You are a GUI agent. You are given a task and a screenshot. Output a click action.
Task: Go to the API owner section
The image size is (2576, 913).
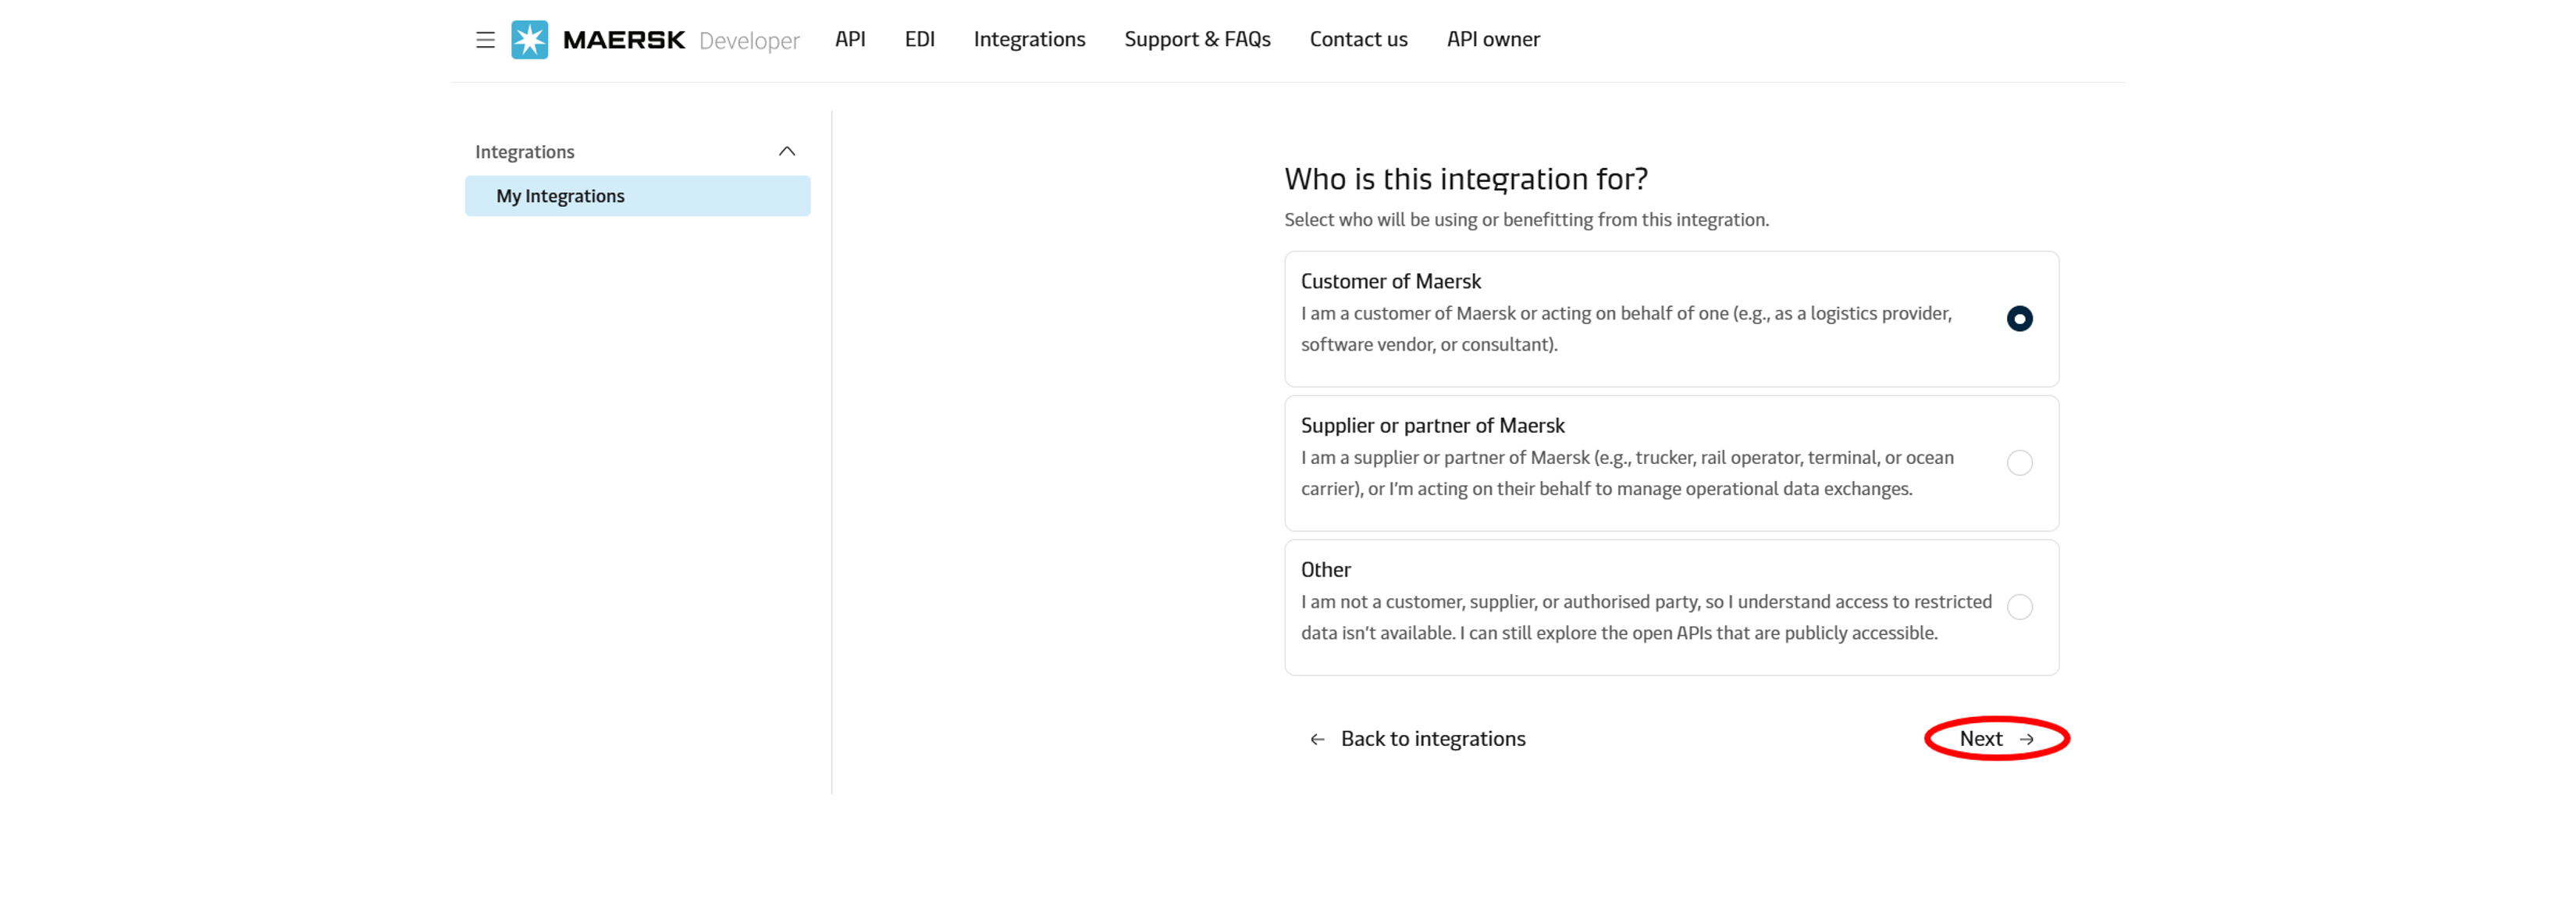(1493, 39)
